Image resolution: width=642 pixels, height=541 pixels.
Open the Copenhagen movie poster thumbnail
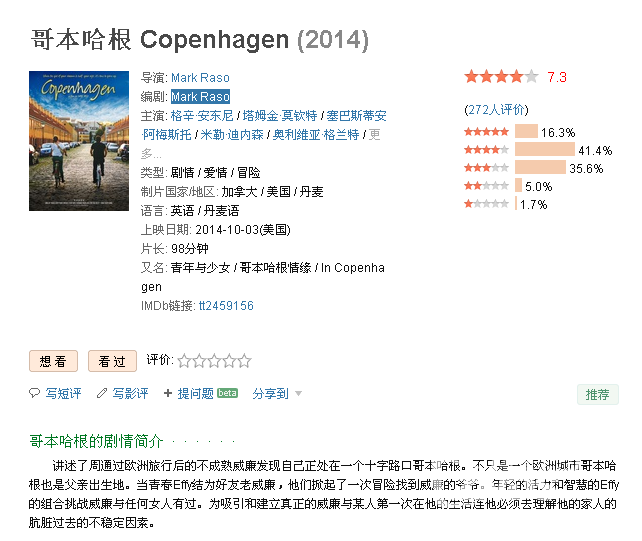(x=79, y=141)
